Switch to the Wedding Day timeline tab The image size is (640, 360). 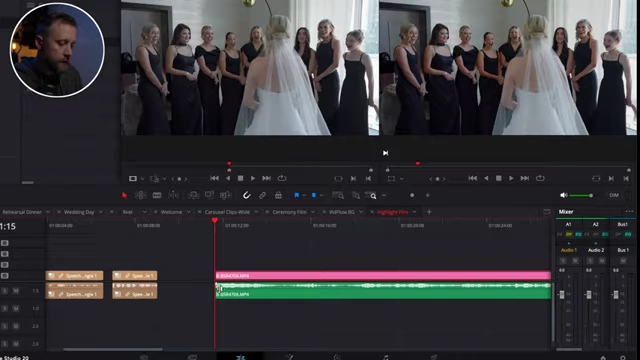pyautogui.click(x=79, y=212)
